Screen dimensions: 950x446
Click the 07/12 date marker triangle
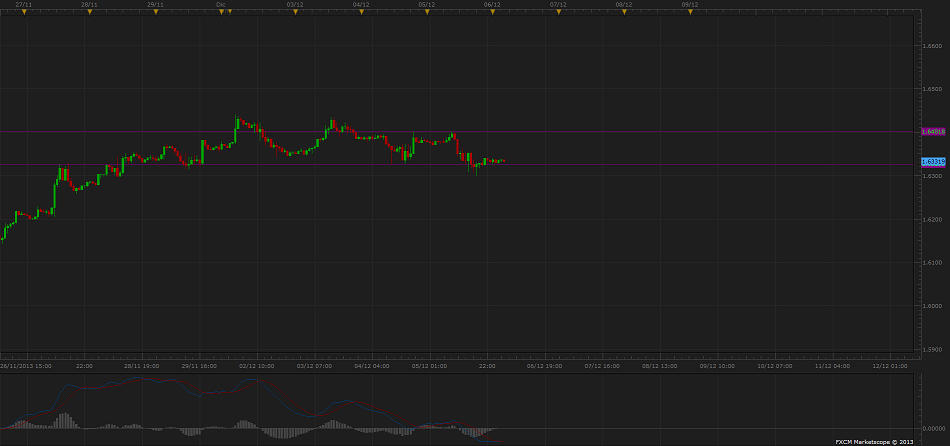pos(558,12)
